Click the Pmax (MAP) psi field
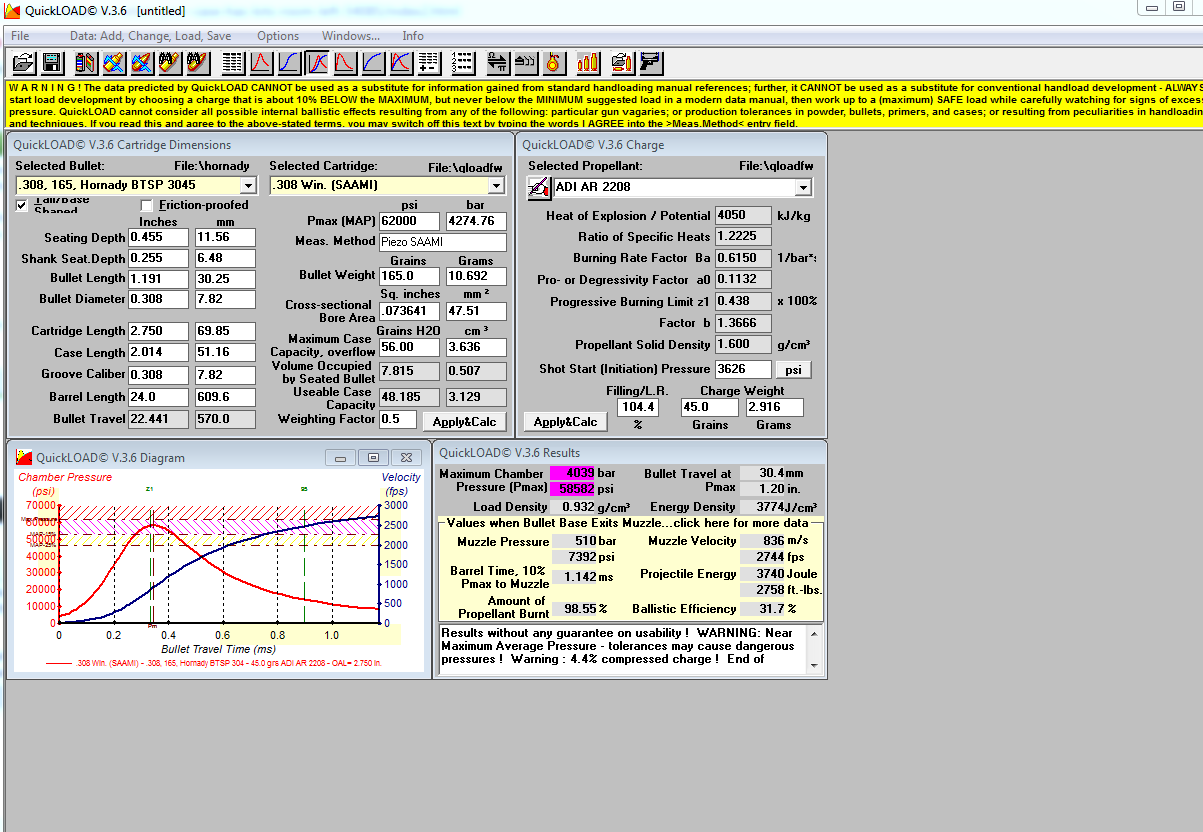The height and width of the screenshot is (832, 1203). (x=410, y=221)
